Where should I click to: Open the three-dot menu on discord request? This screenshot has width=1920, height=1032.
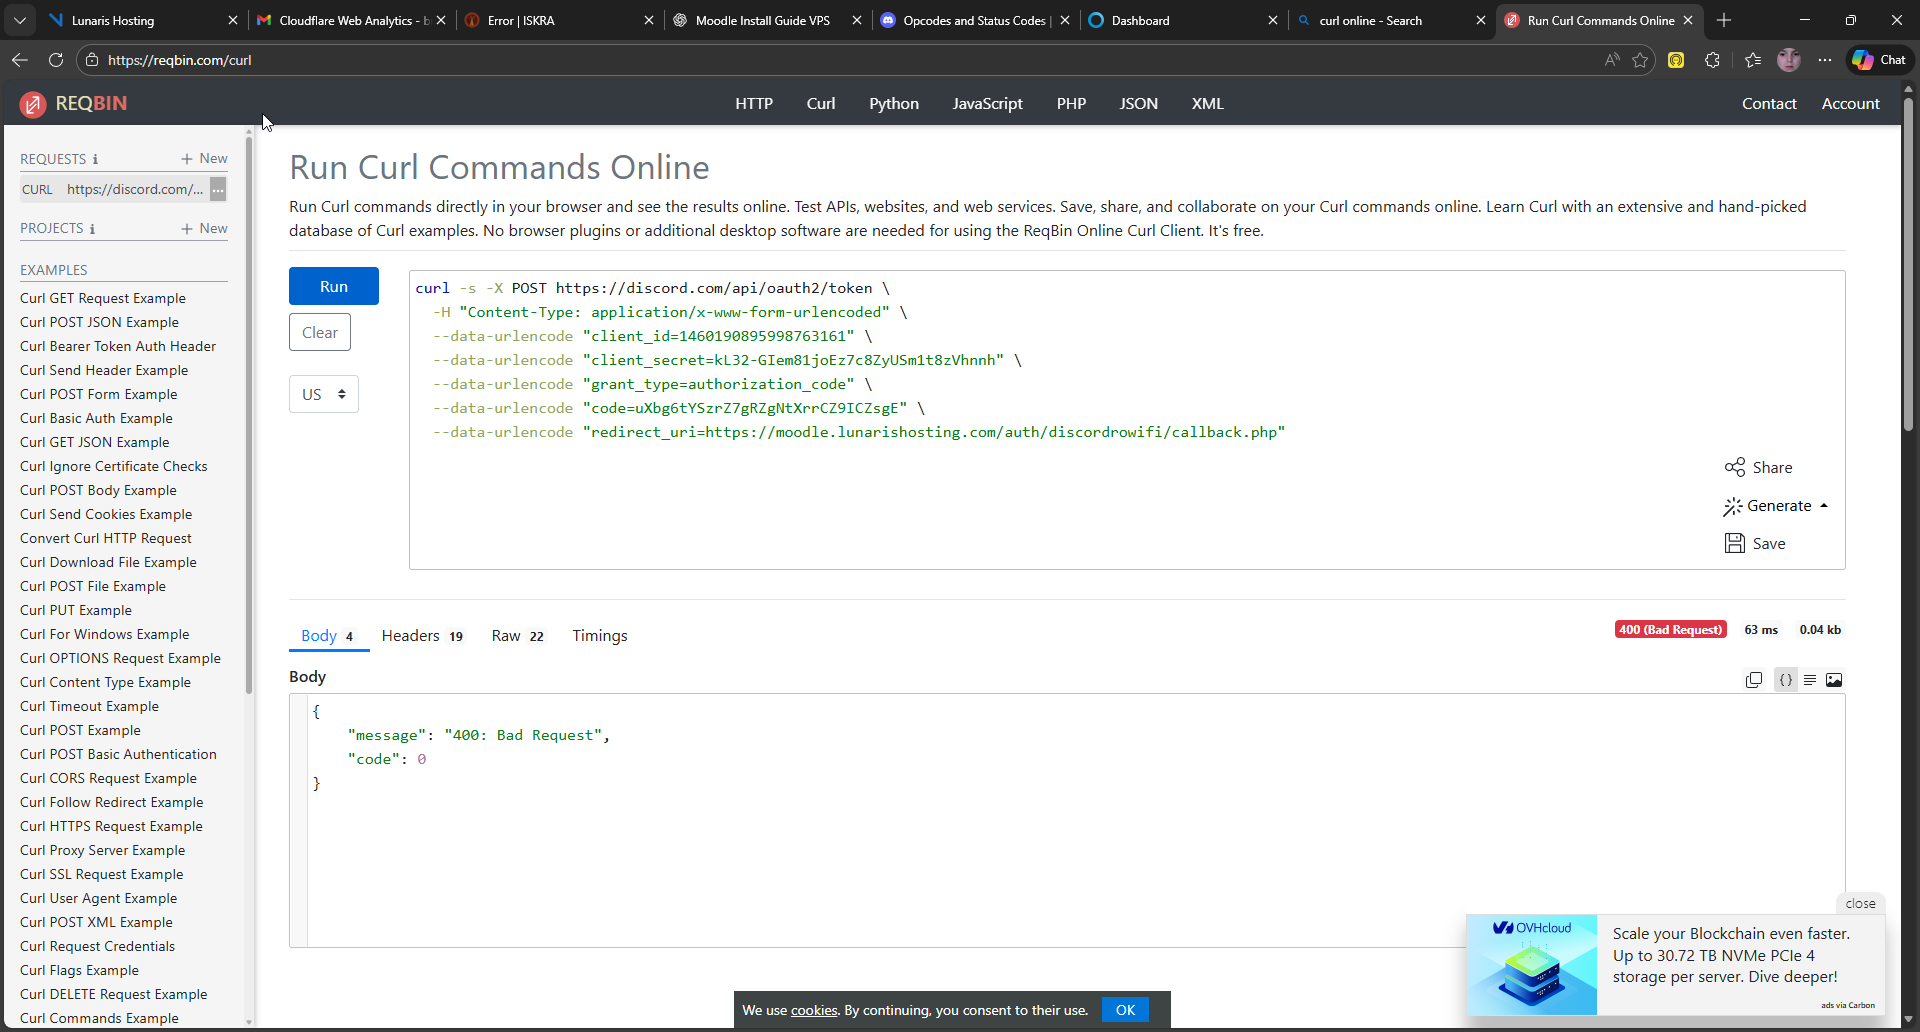pos(218,189)
